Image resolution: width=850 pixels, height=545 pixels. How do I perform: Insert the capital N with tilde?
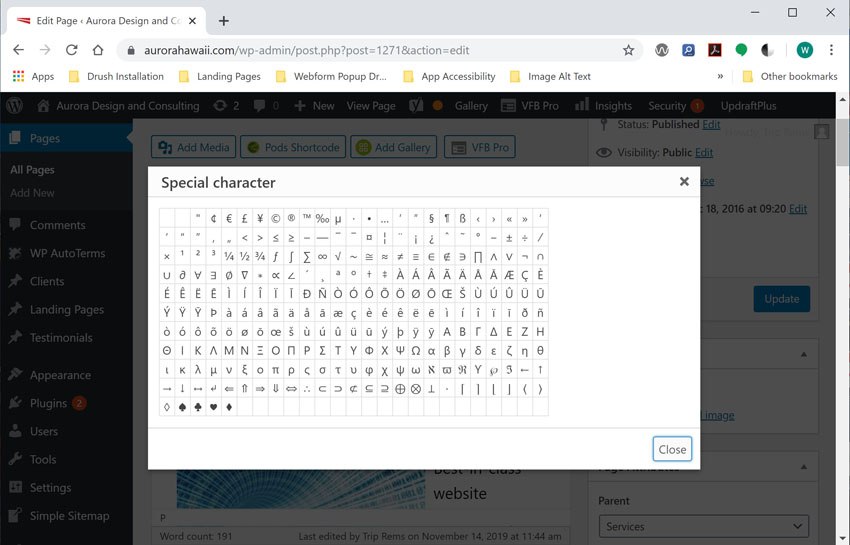pos(323,294)
